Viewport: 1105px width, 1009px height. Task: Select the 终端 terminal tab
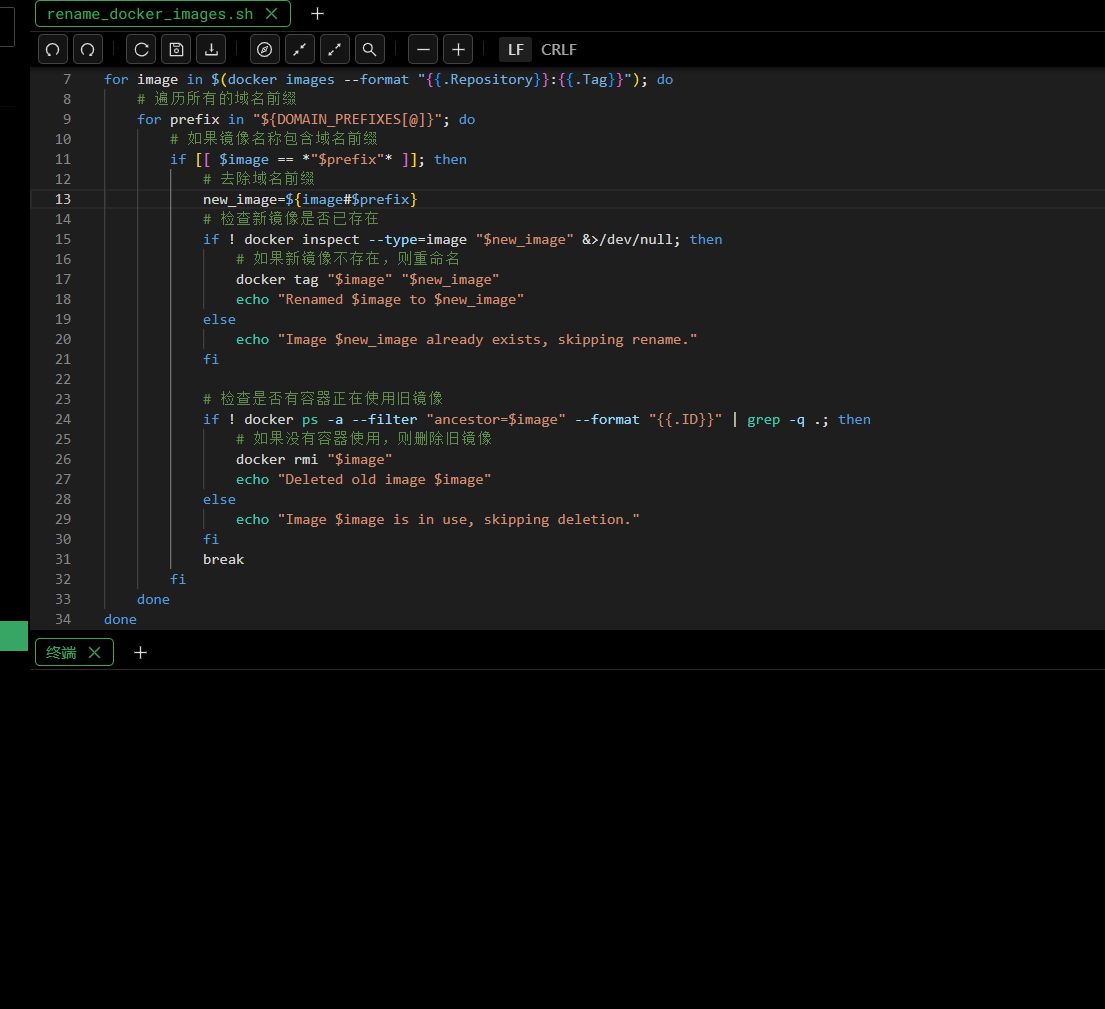61,652
